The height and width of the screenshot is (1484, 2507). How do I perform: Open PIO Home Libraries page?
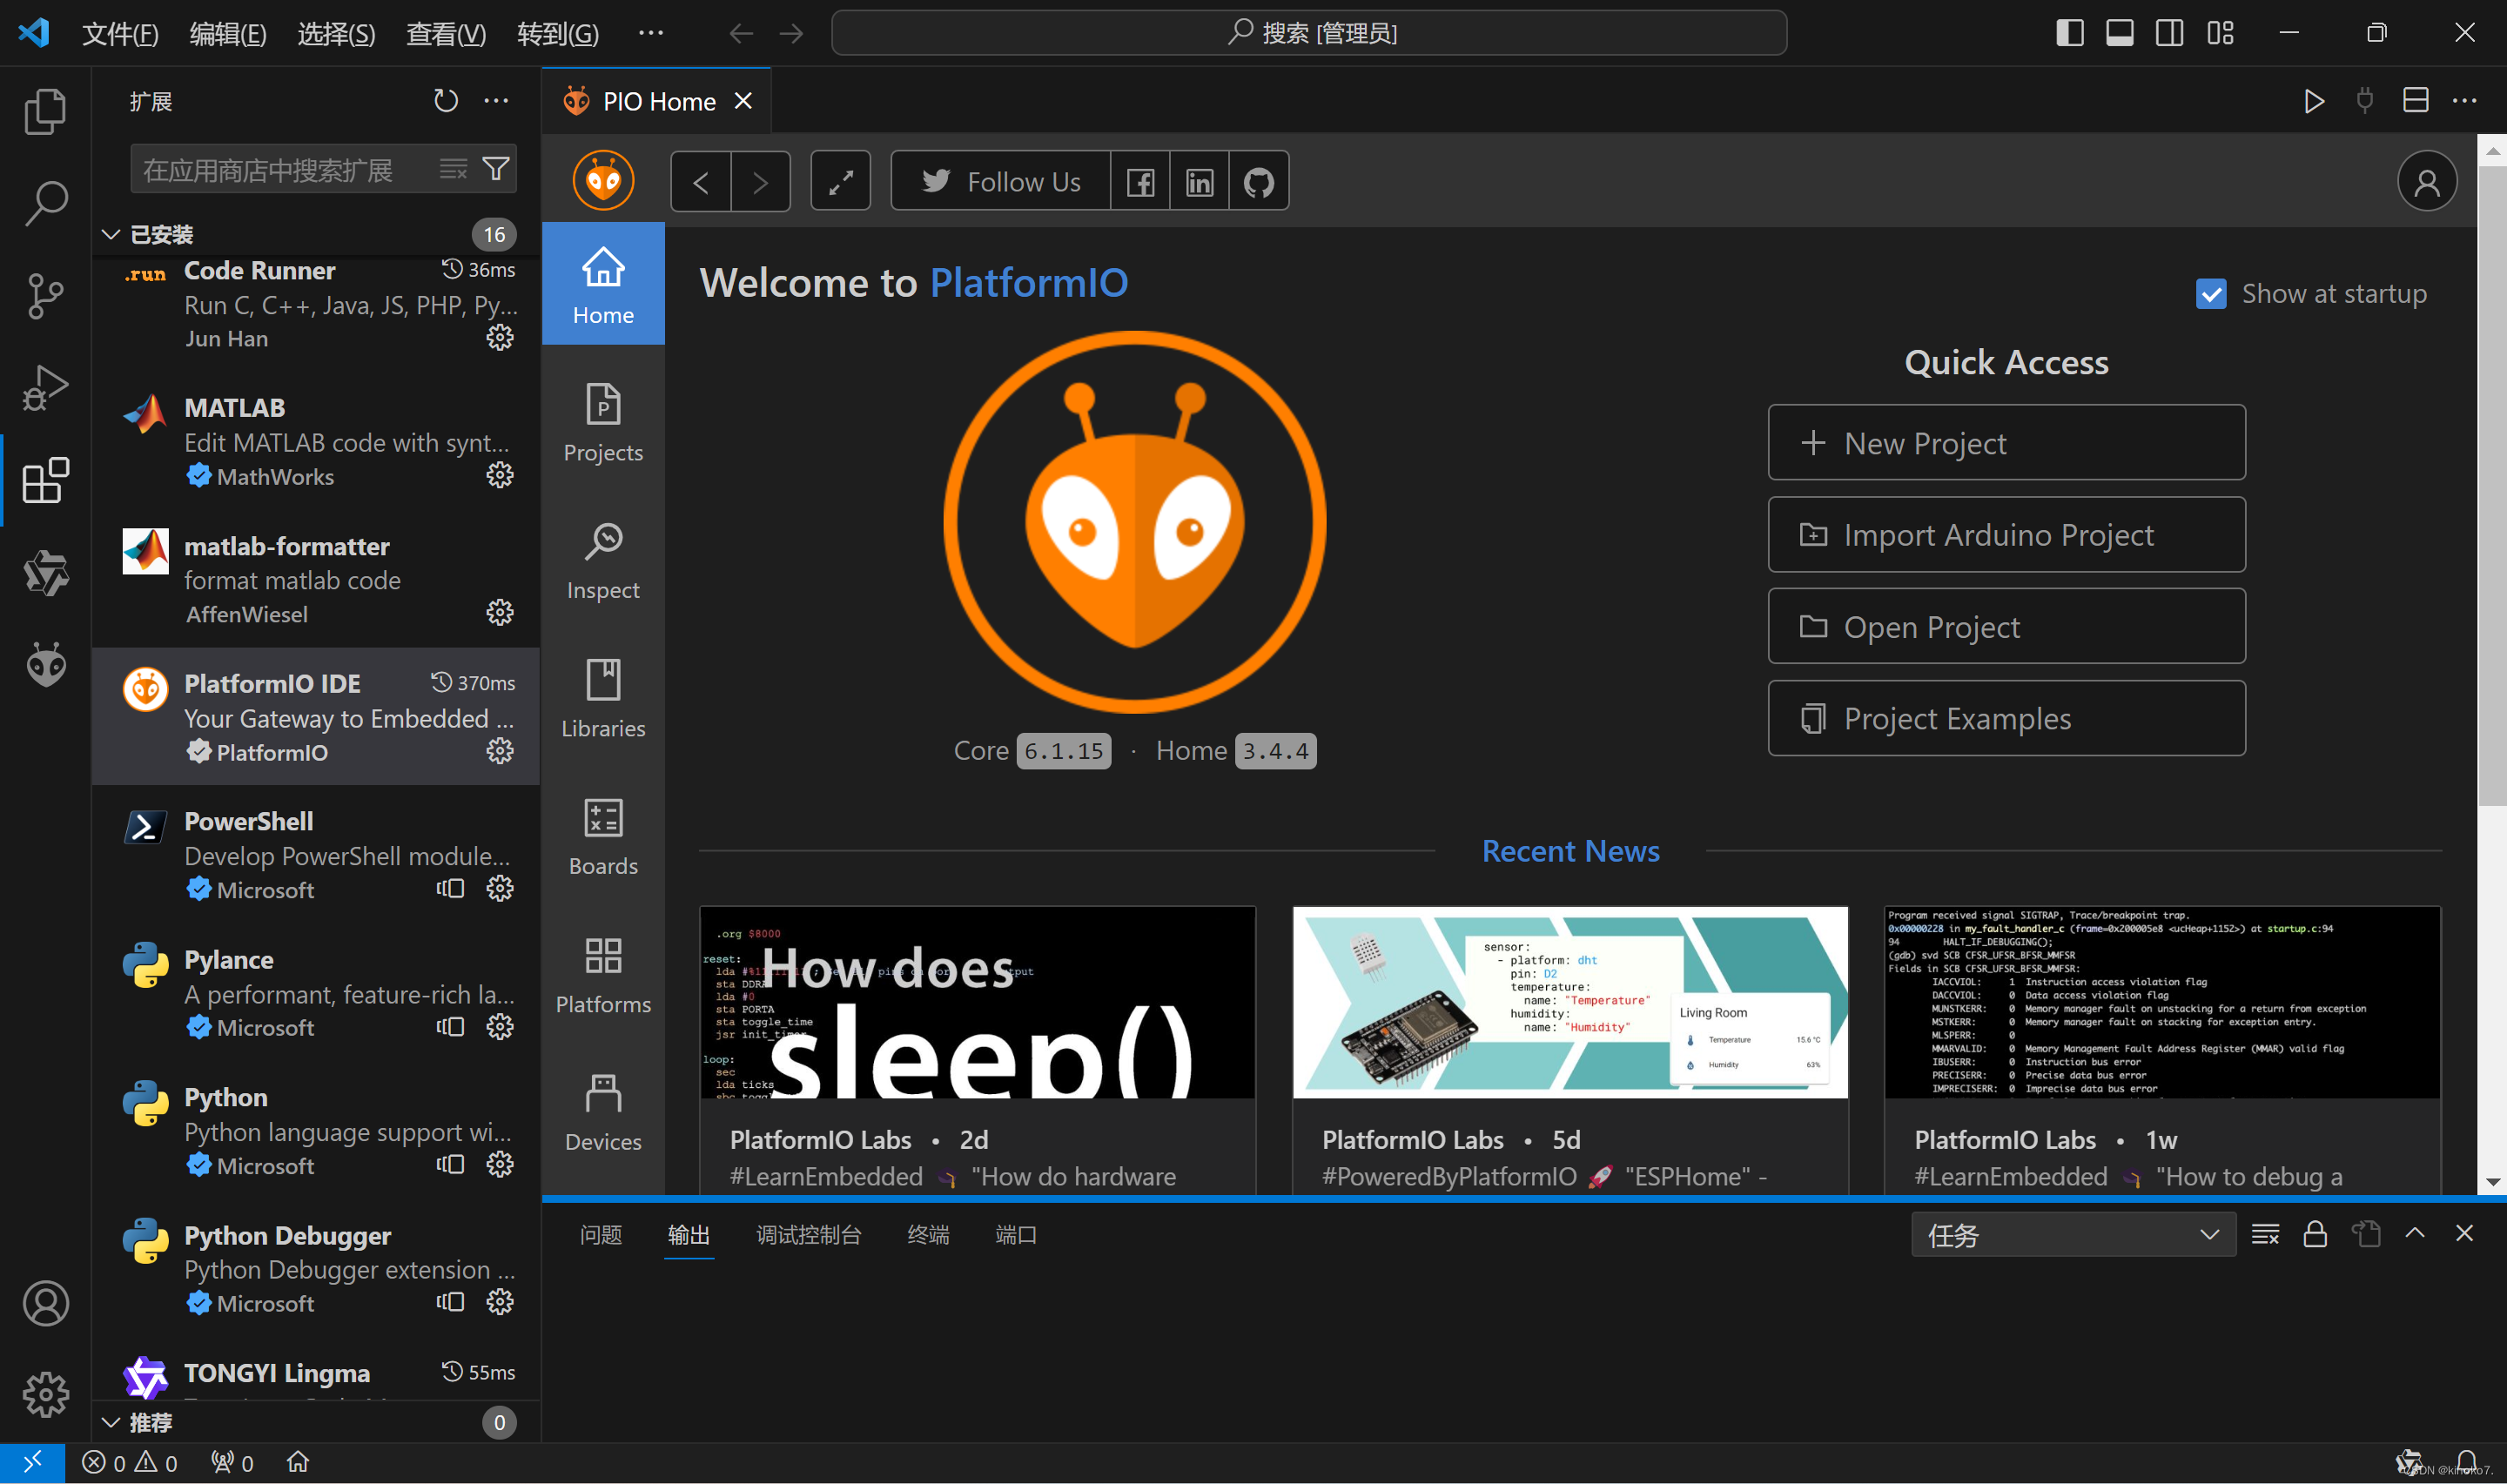603,699
